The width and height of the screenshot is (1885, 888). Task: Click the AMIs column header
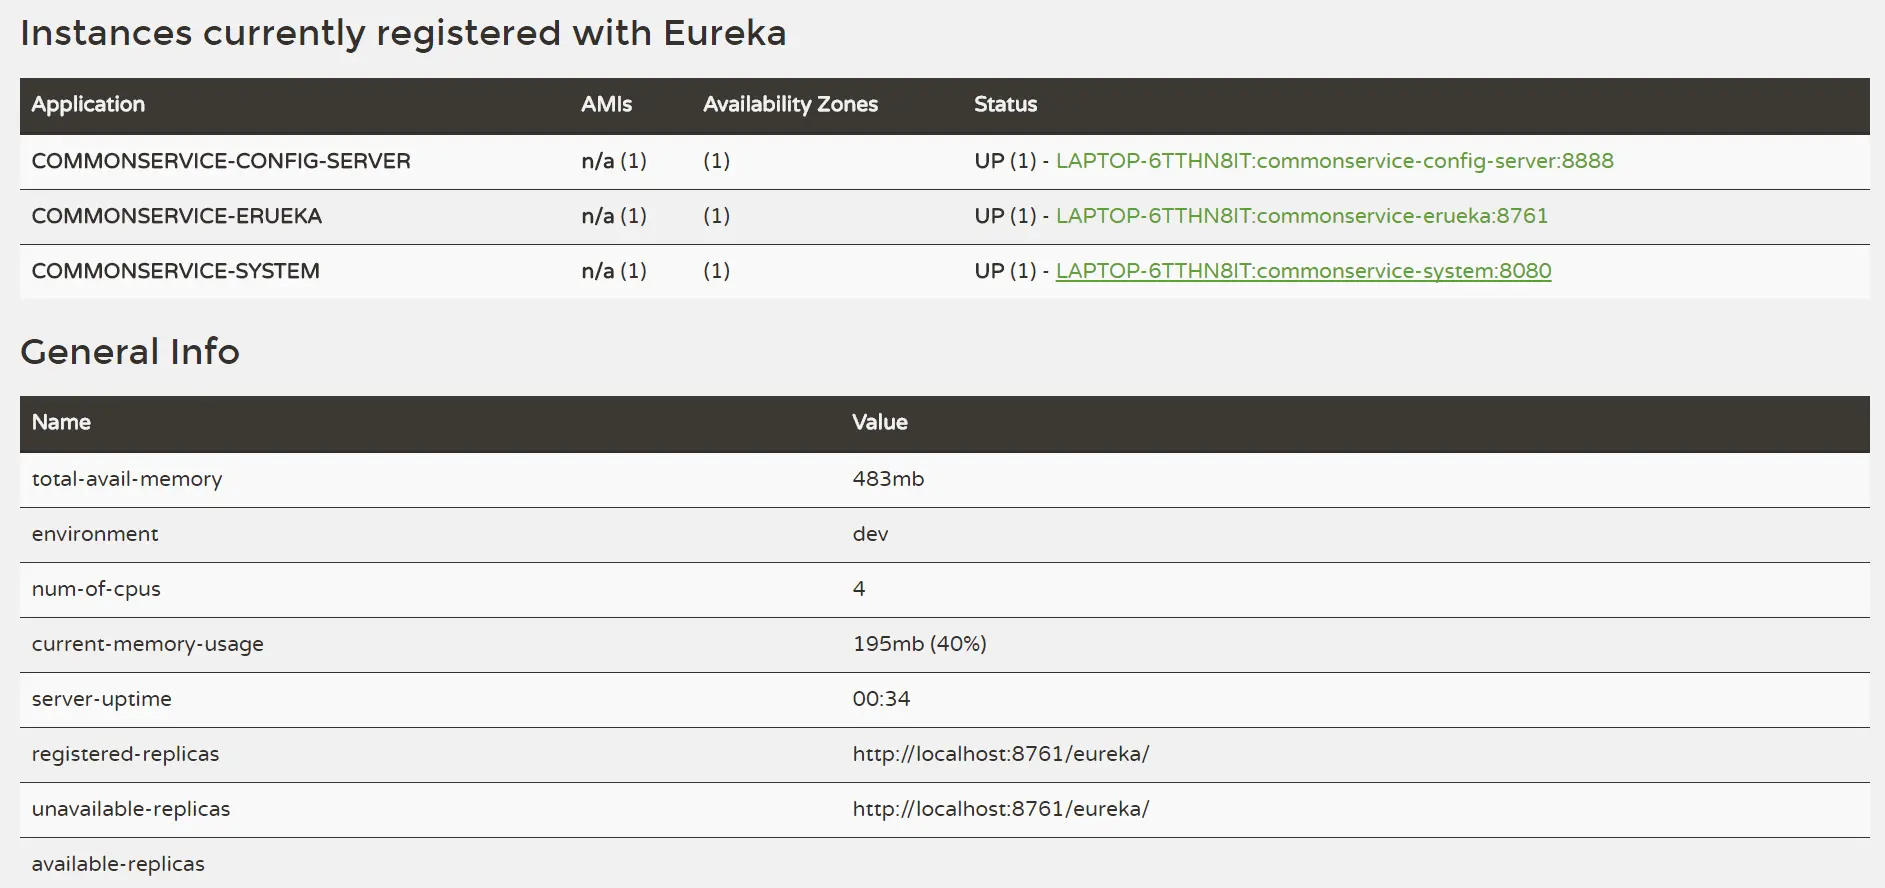coord(606,104)
